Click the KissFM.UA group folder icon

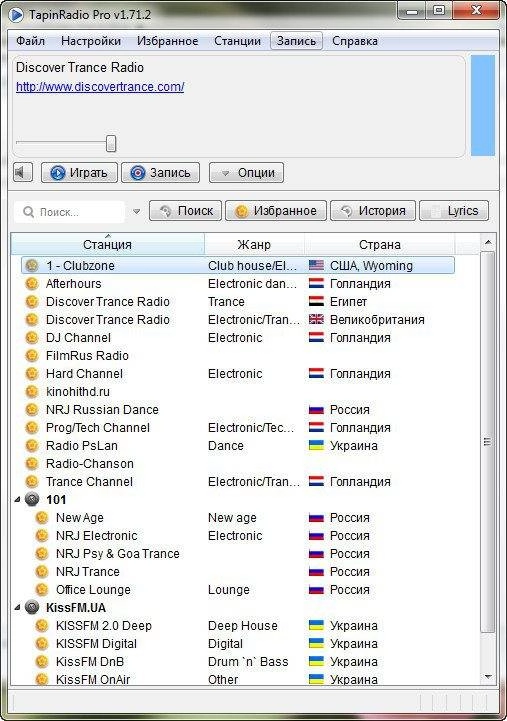tap(32, 607)
